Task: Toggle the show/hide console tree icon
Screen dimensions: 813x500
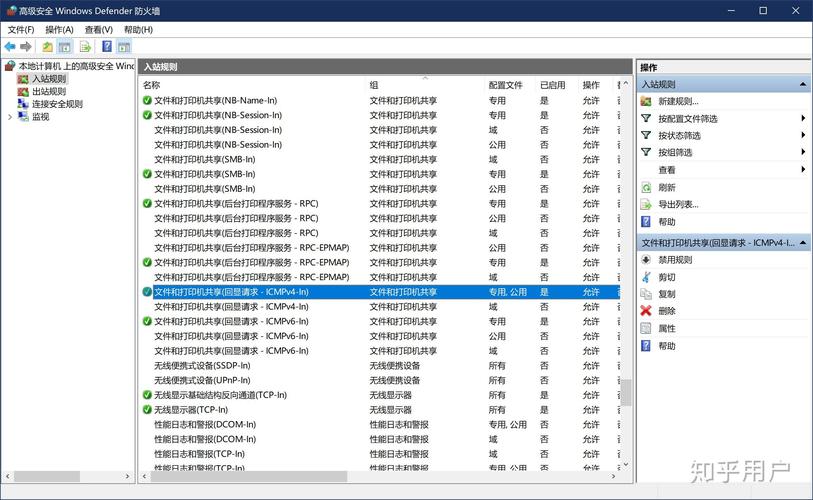Action: pos(65,47)
